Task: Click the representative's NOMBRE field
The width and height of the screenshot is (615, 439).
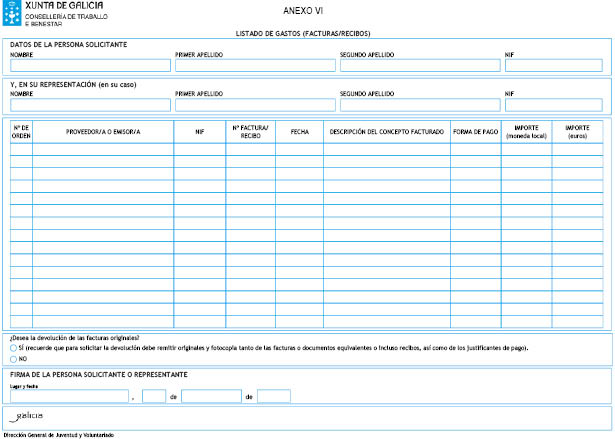Action: coord(89,105)
